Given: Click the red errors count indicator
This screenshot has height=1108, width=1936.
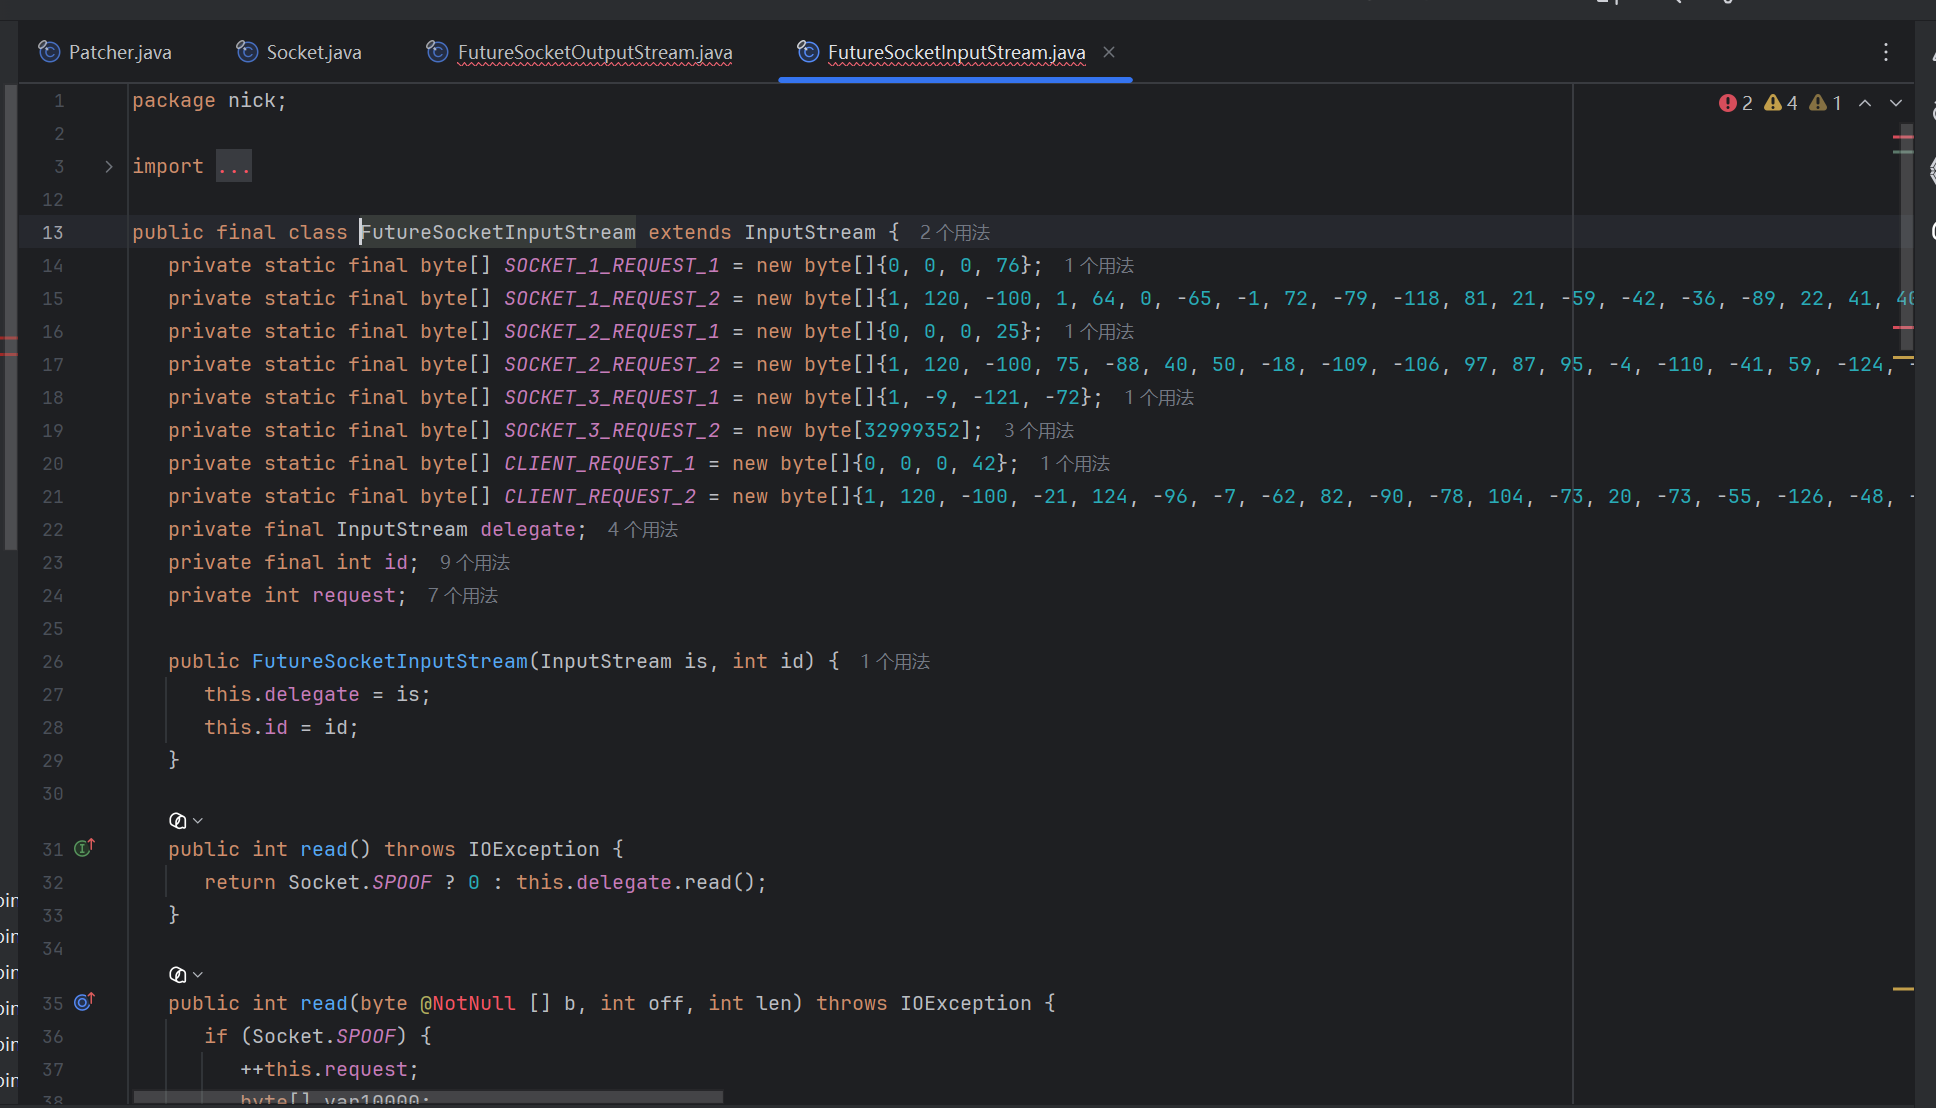Looking at the screenshot, I should [1736, 103].
